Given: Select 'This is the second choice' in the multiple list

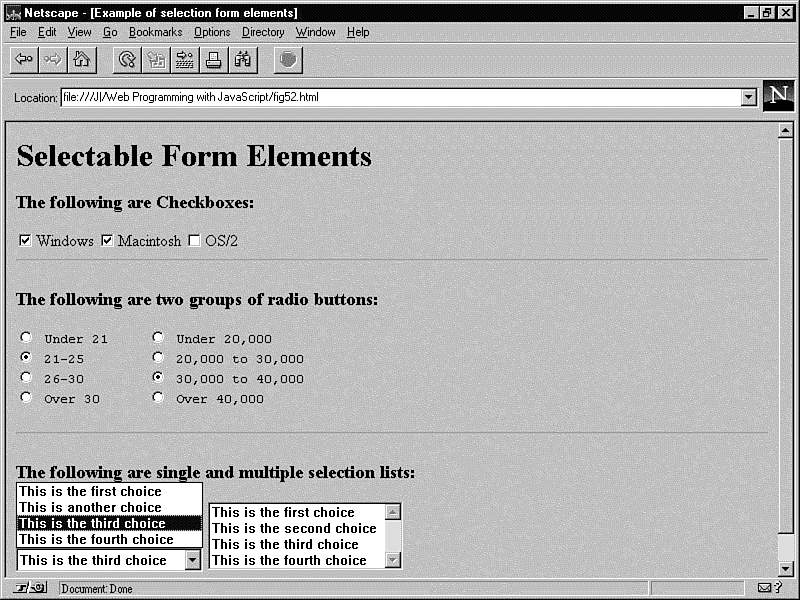Looking at the screenshot, I should (x=294, y=528).
